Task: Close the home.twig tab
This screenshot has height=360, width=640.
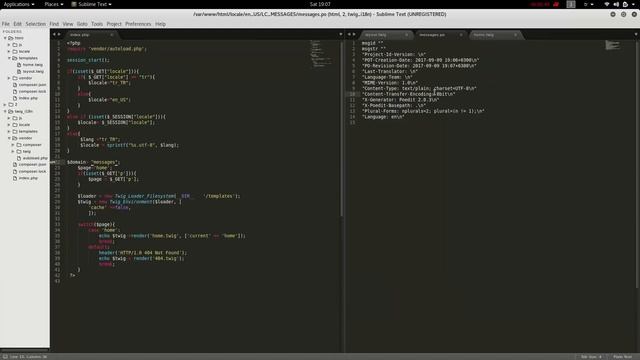Action: [516, 35]
